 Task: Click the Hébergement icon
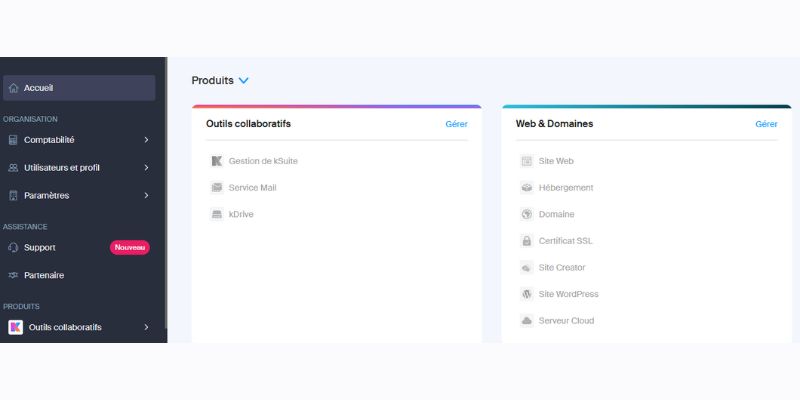[527, 187]
